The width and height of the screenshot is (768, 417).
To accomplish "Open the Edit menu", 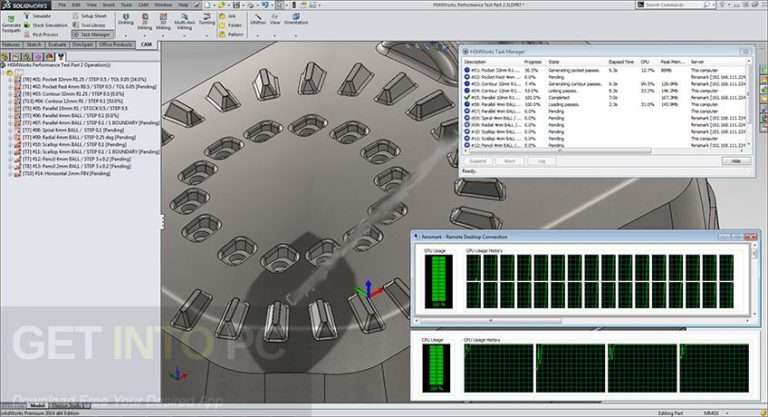I will [x=76, y=5].
